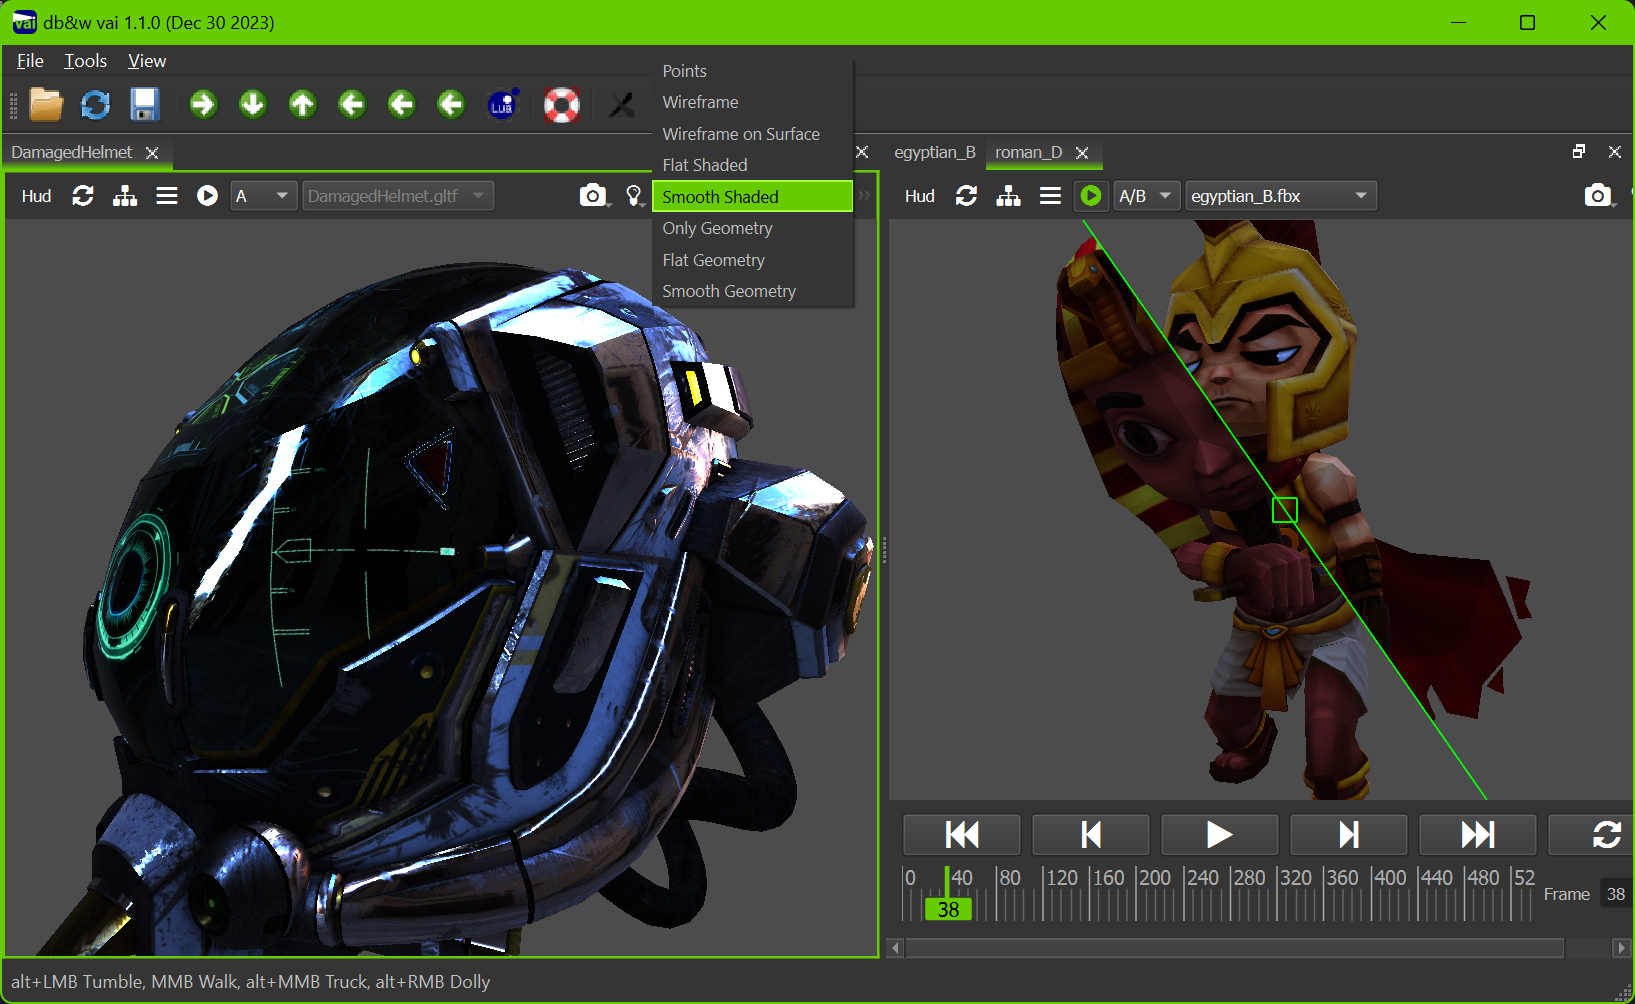
Task: Click the black crossed tools icon
Action: click(622, 104)
